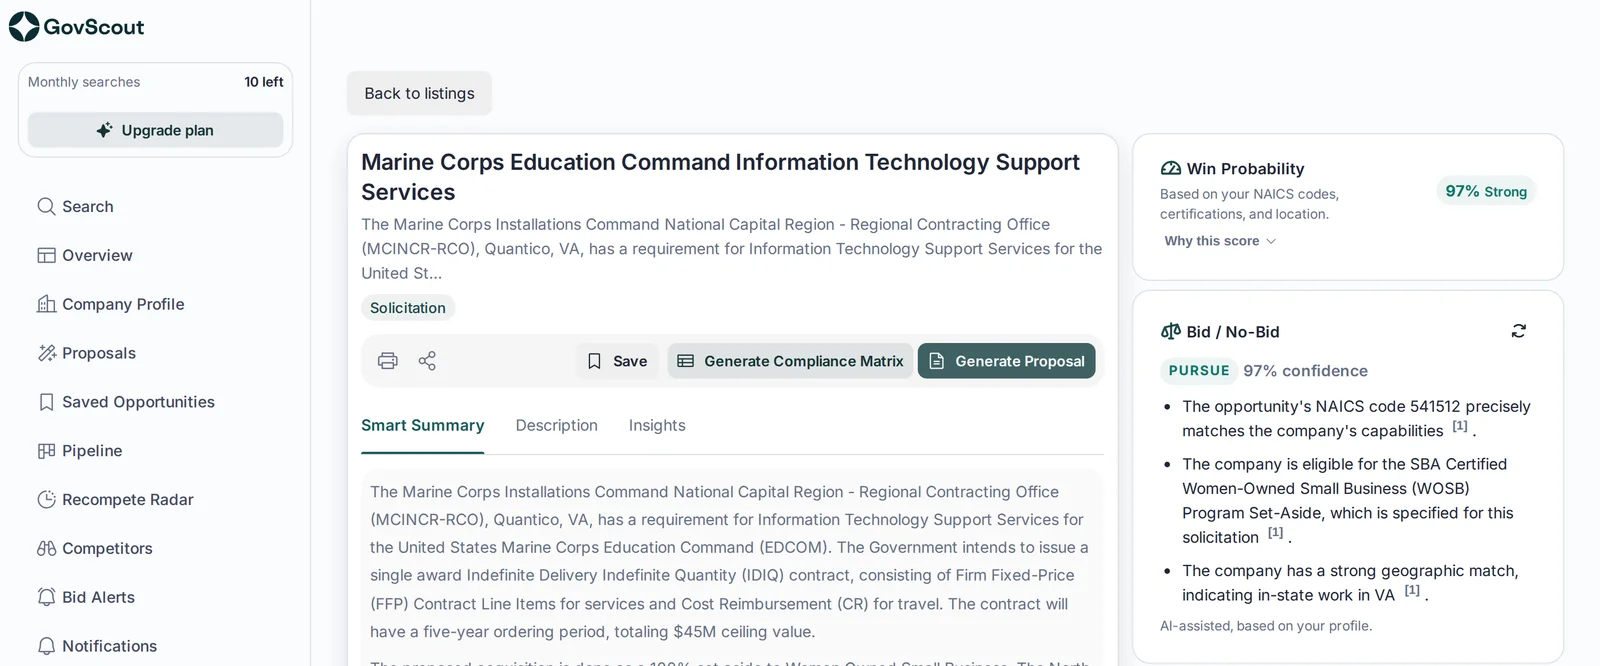Expand Why this score
This screenshot has width=1600, height=666.
click(1220, 241)
